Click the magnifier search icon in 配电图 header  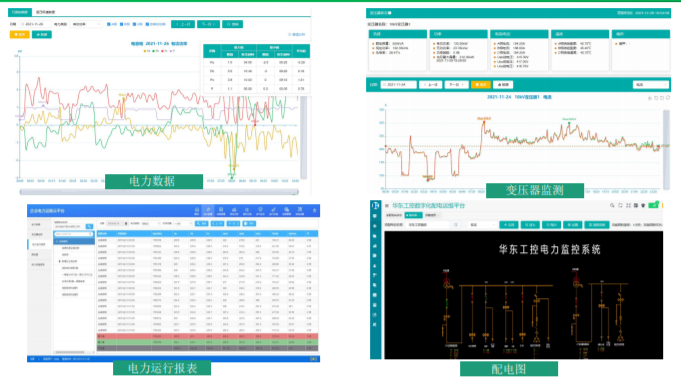612,205
